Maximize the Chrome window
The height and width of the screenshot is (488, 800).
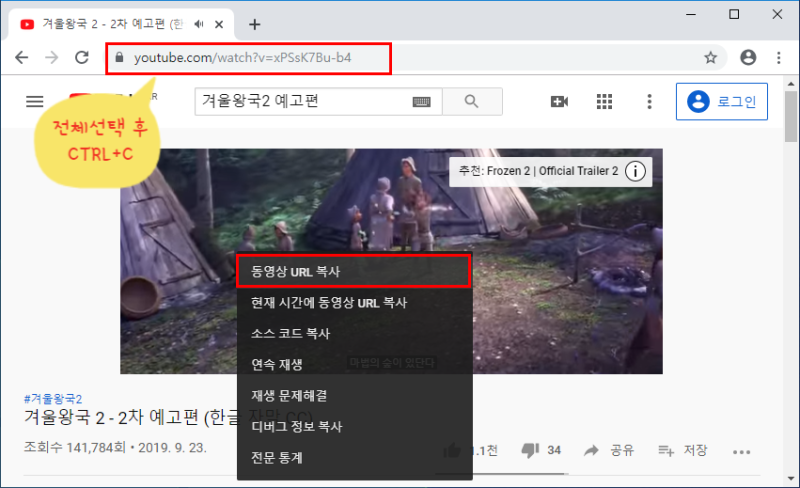tap(734, 14)
